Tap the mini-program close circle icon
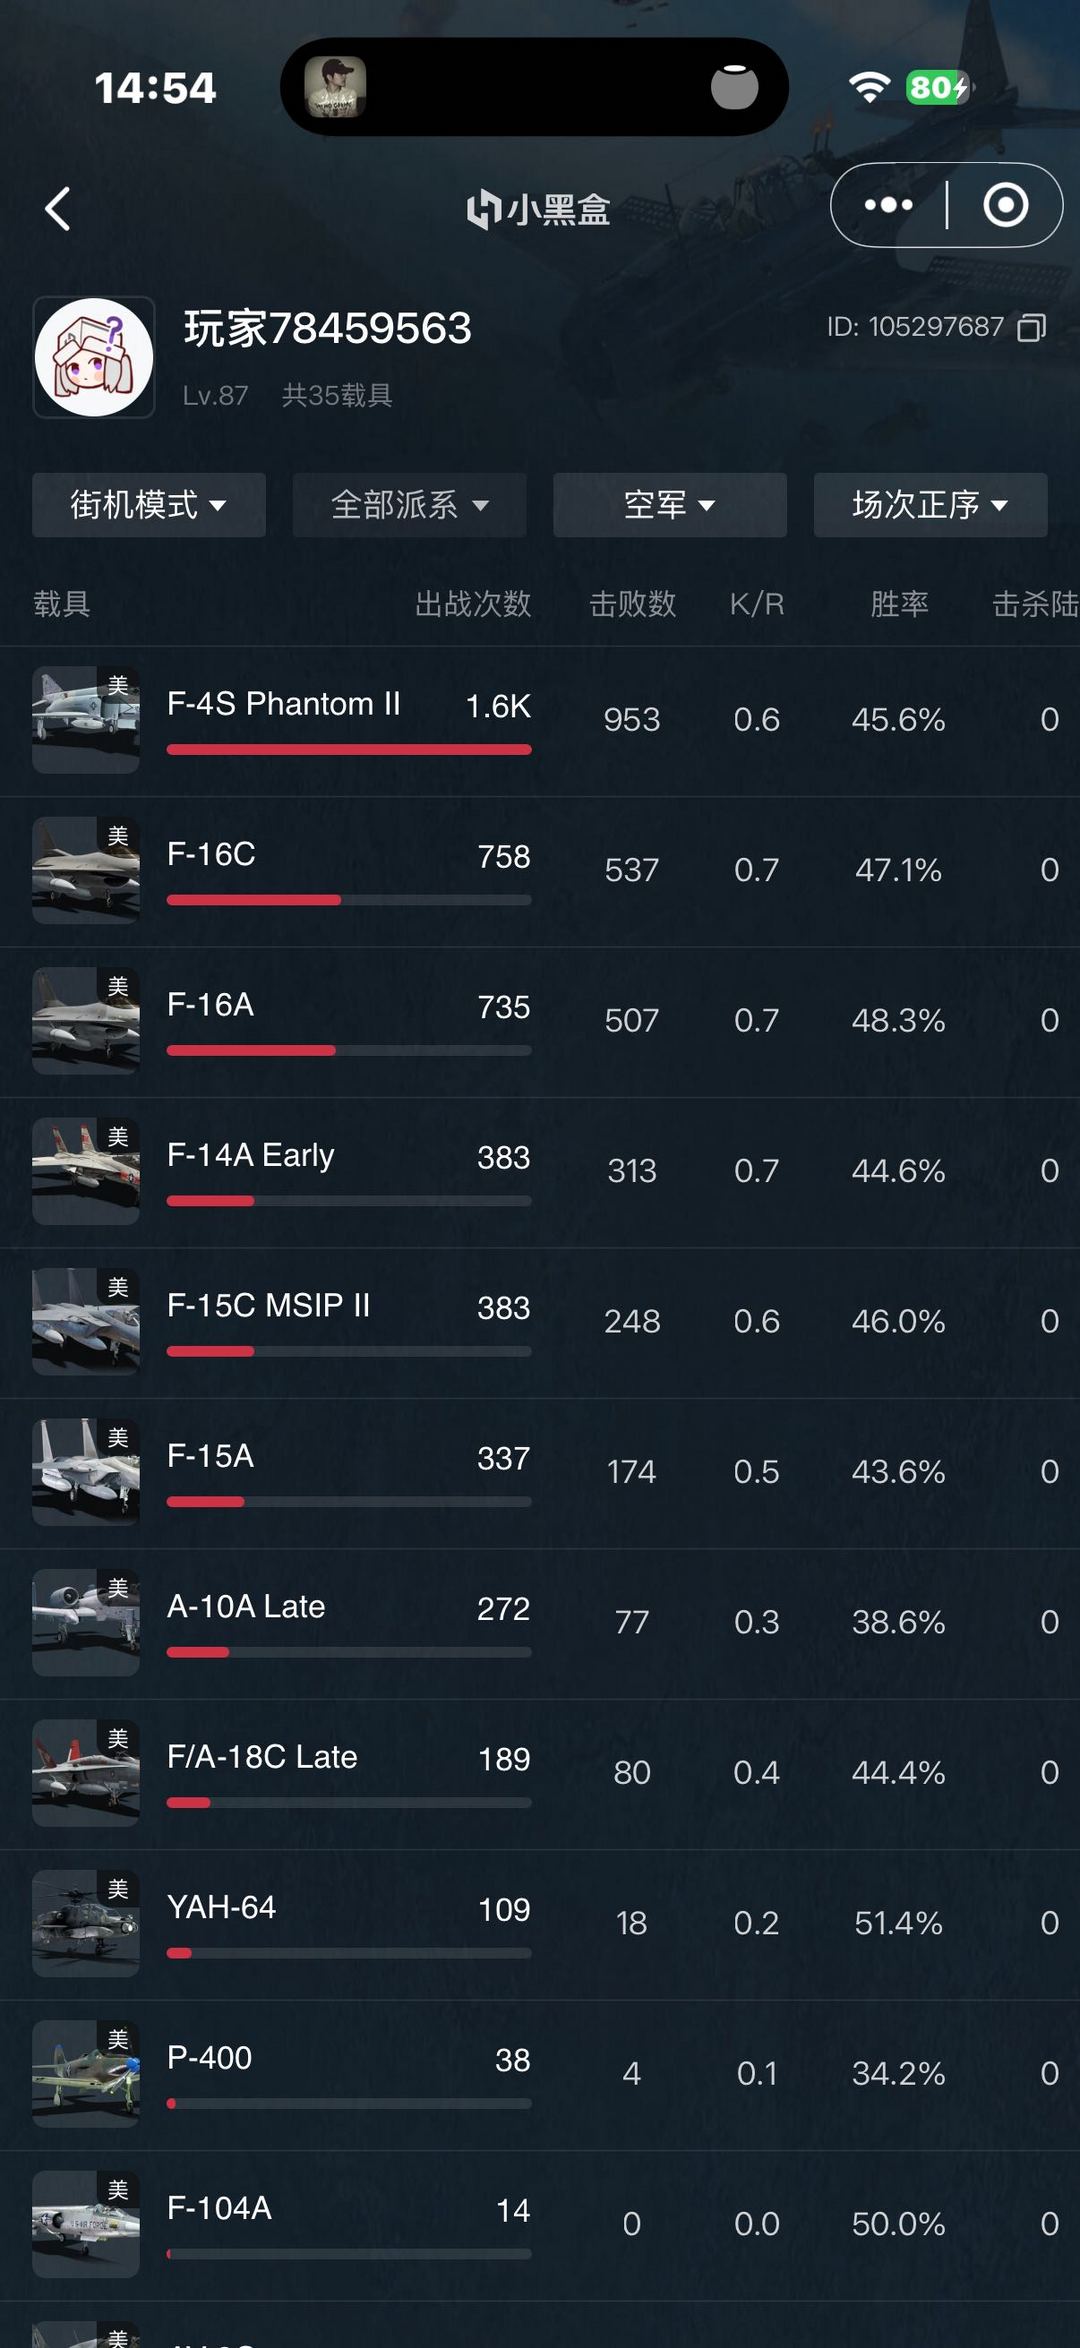The width and height of the screenshot is (1080, 2348). pos(1005,205)
